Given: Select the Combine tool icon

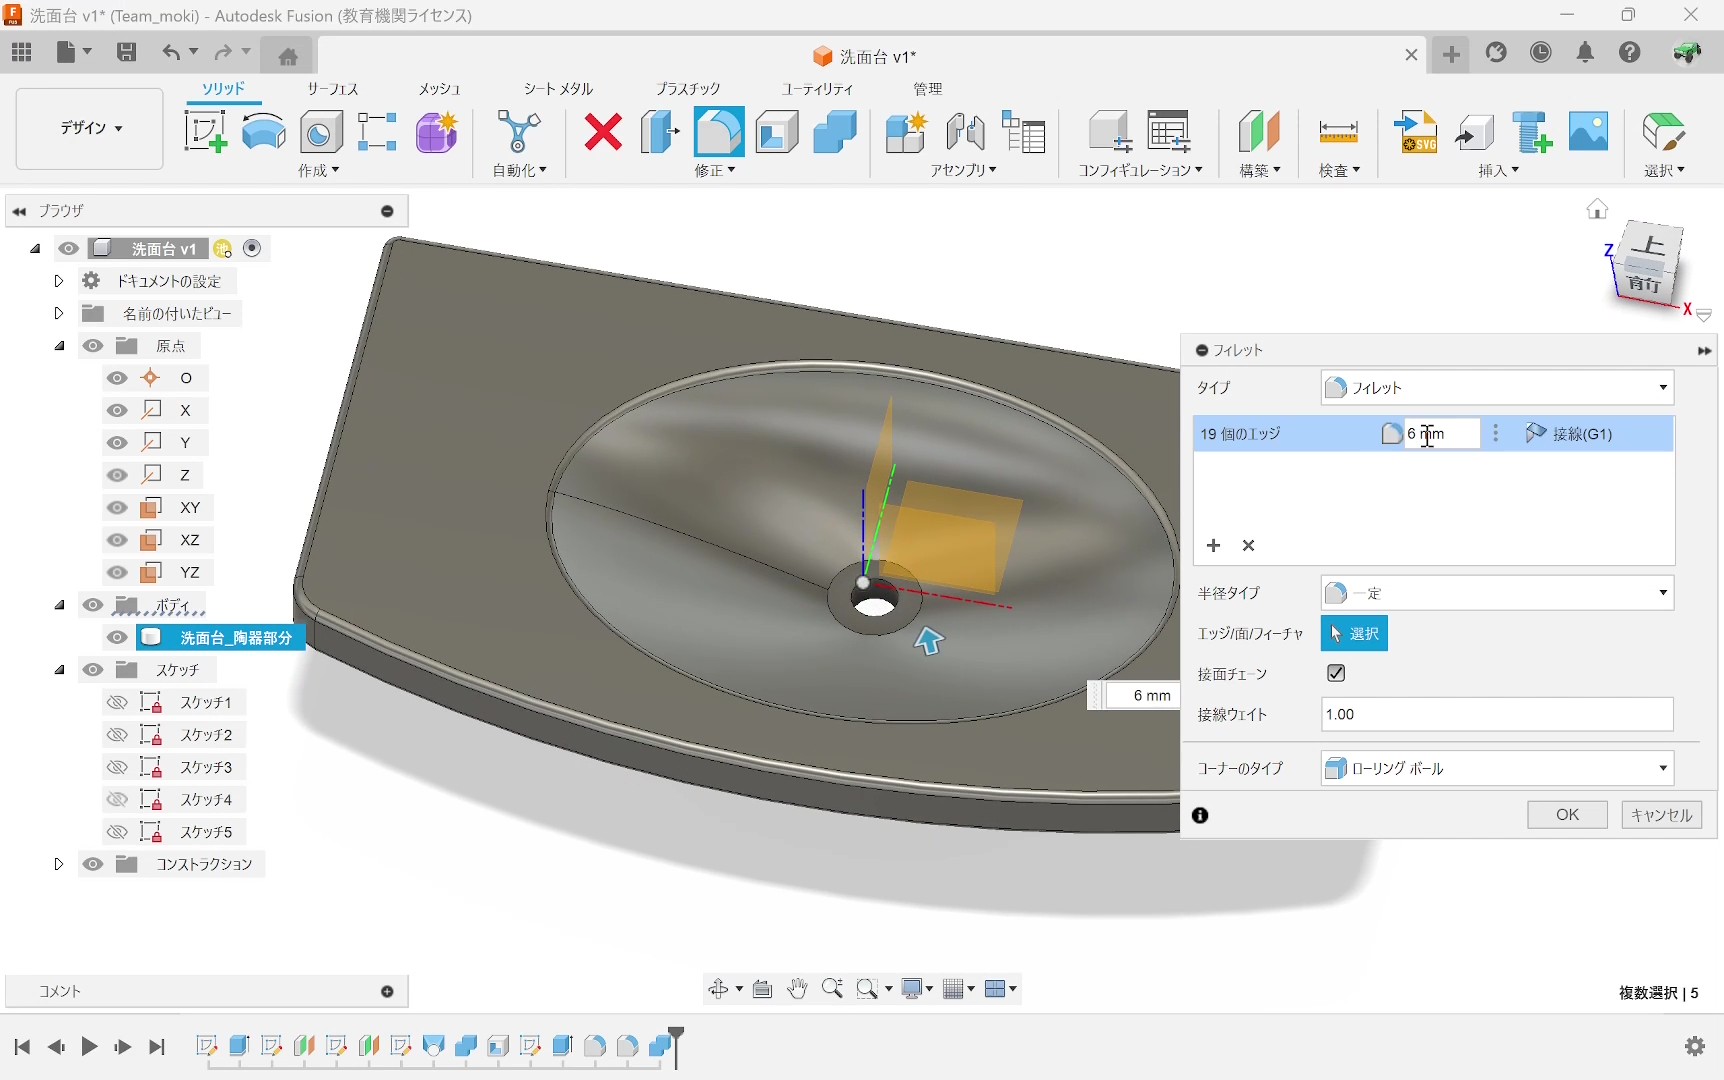Looking at the screenshot, I should pos(835,132).
